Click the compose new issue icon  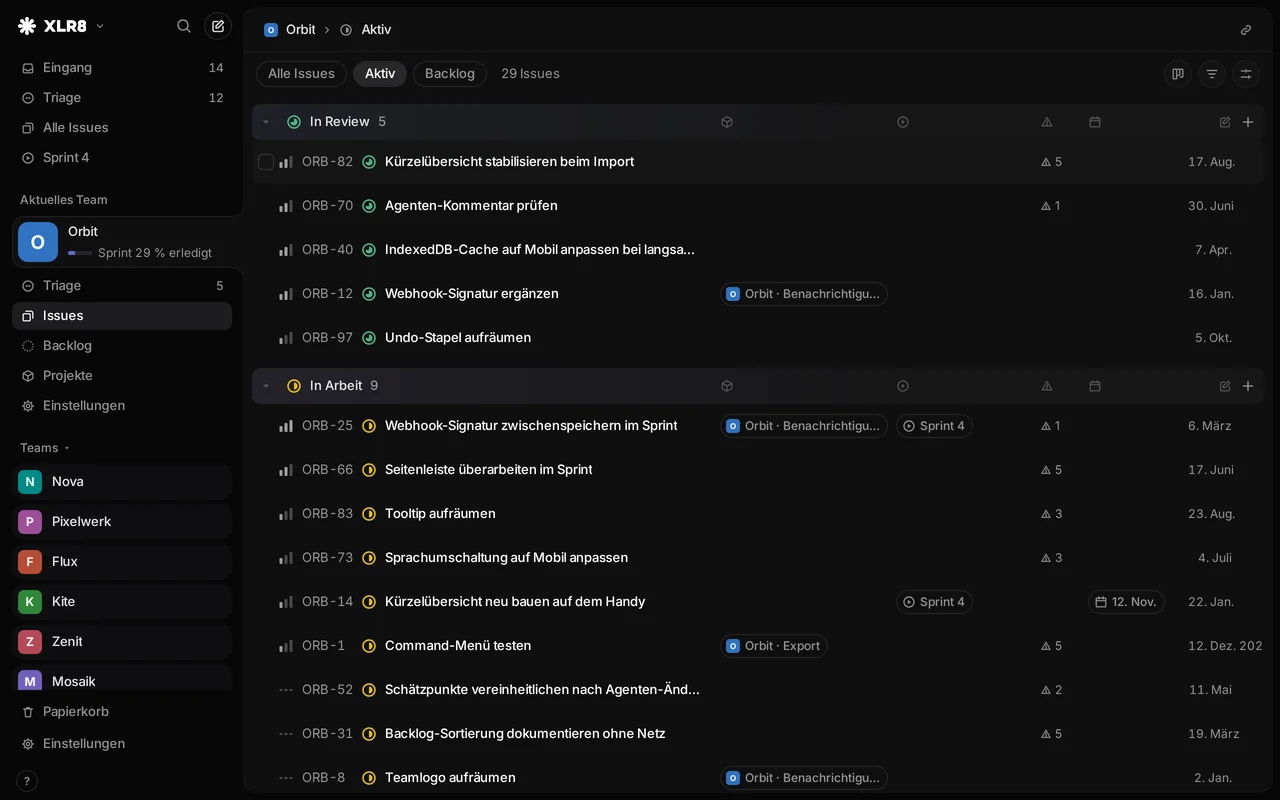pos(218,26)
